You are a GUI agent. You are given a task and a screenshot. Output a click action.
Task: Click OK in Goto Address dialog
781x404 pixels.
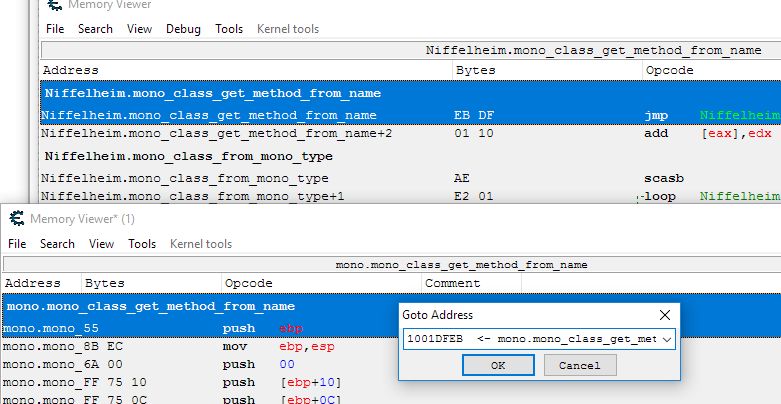[x=498, y=365]
